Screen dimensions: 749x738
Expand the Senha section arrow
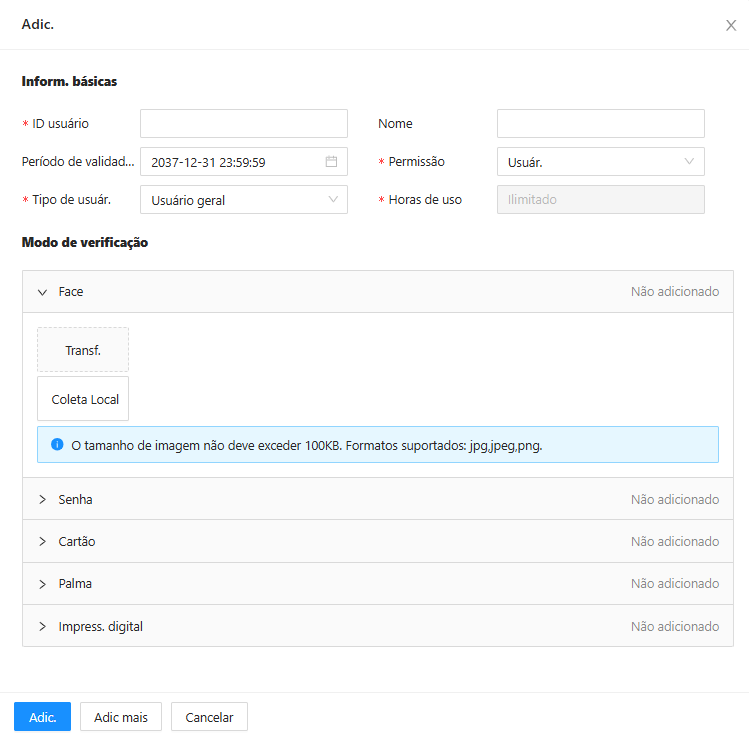point(43,499)
